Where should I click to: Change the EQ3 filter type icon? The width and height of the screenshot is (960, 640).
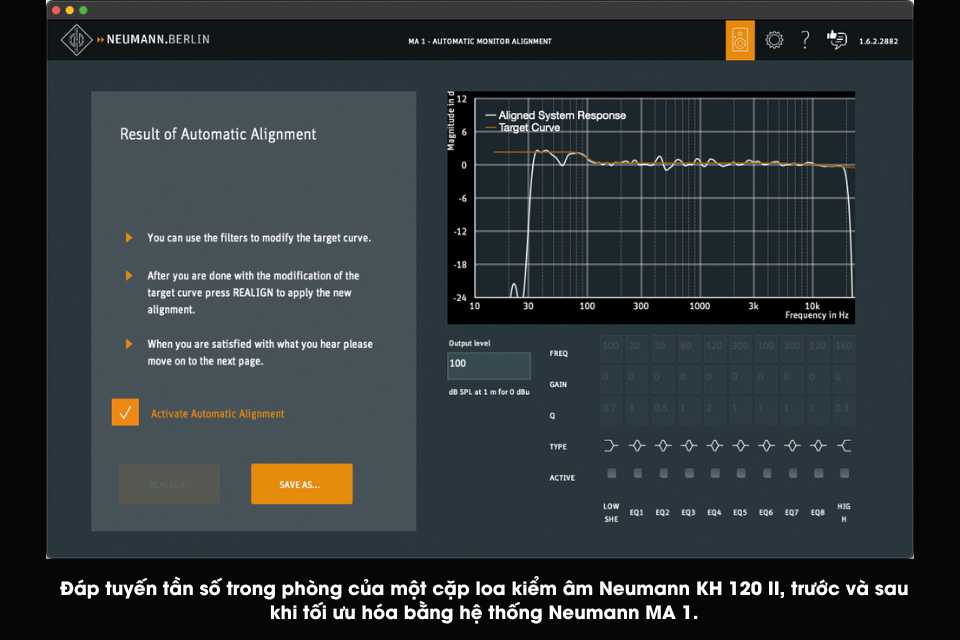coord(689,446)
